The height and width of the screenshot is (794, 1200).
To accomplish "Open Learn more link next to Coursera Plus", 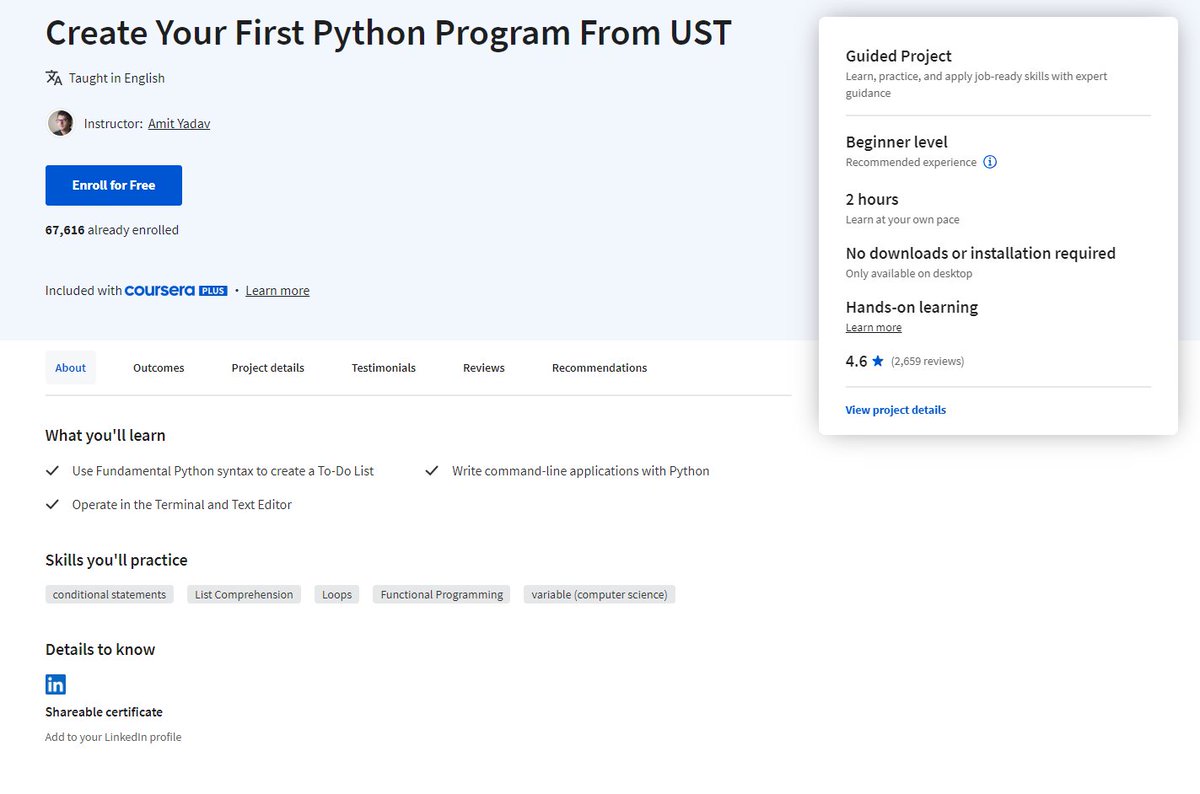I will [x=278, y=290].
